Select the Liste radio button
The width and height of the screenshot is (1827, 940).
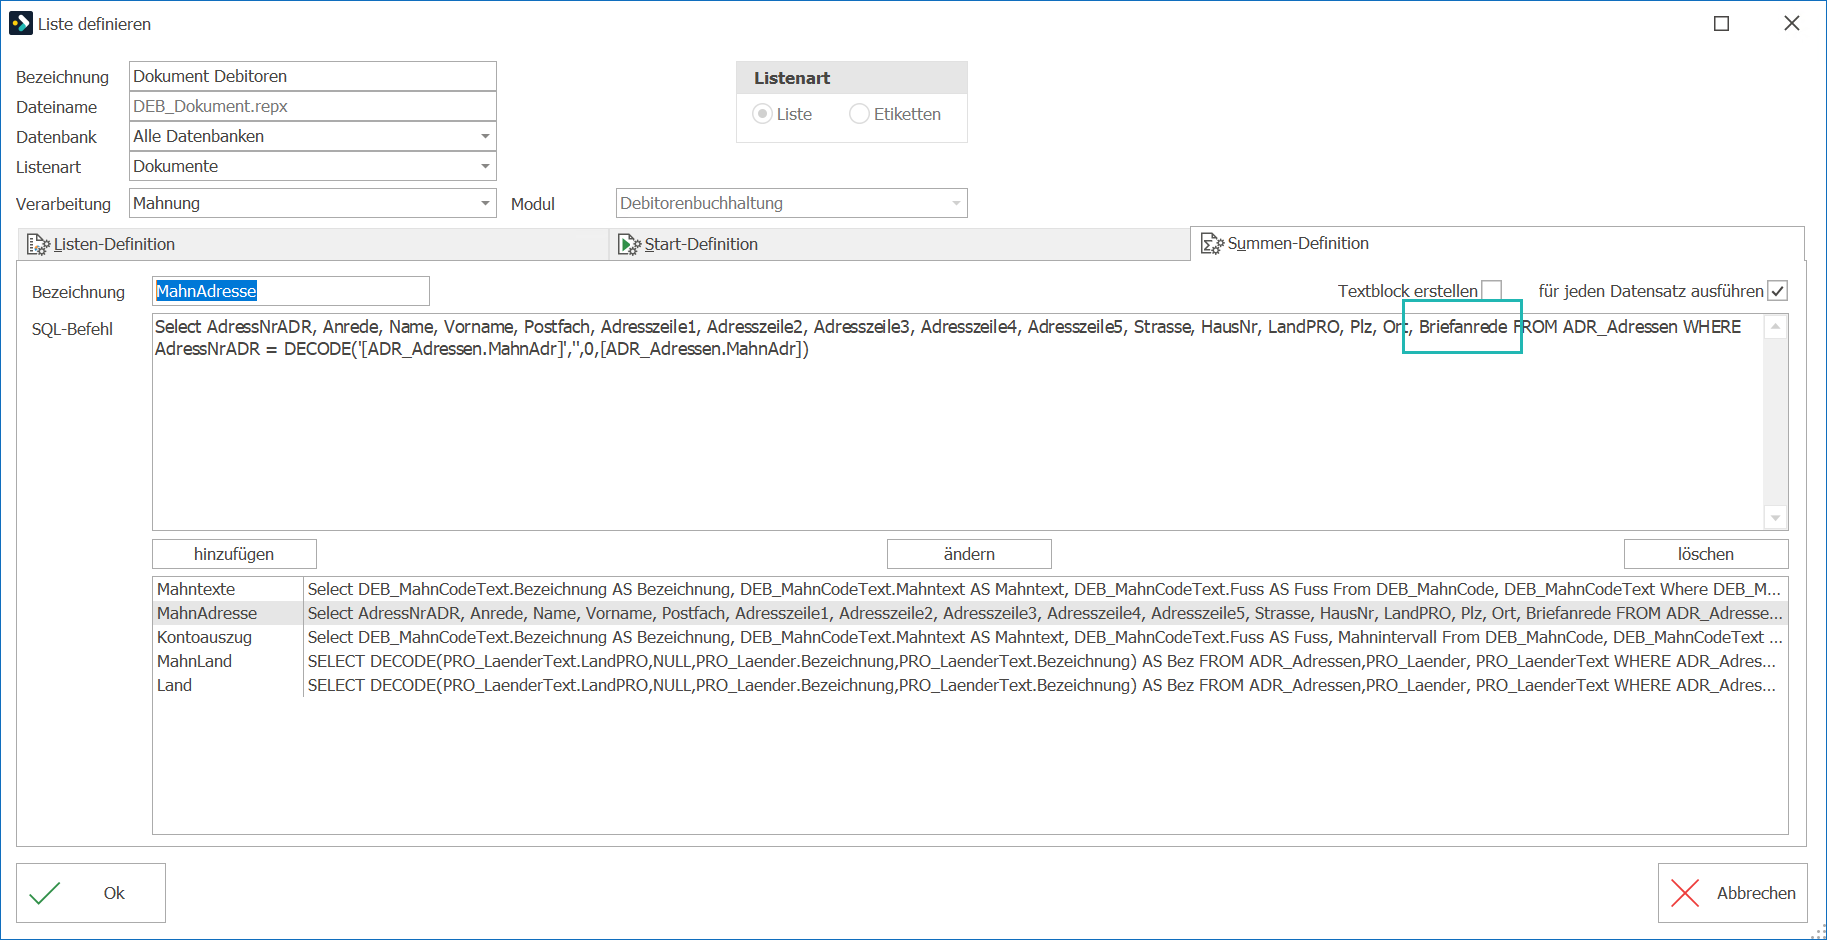pyautogui.click(x=762, y=114)
